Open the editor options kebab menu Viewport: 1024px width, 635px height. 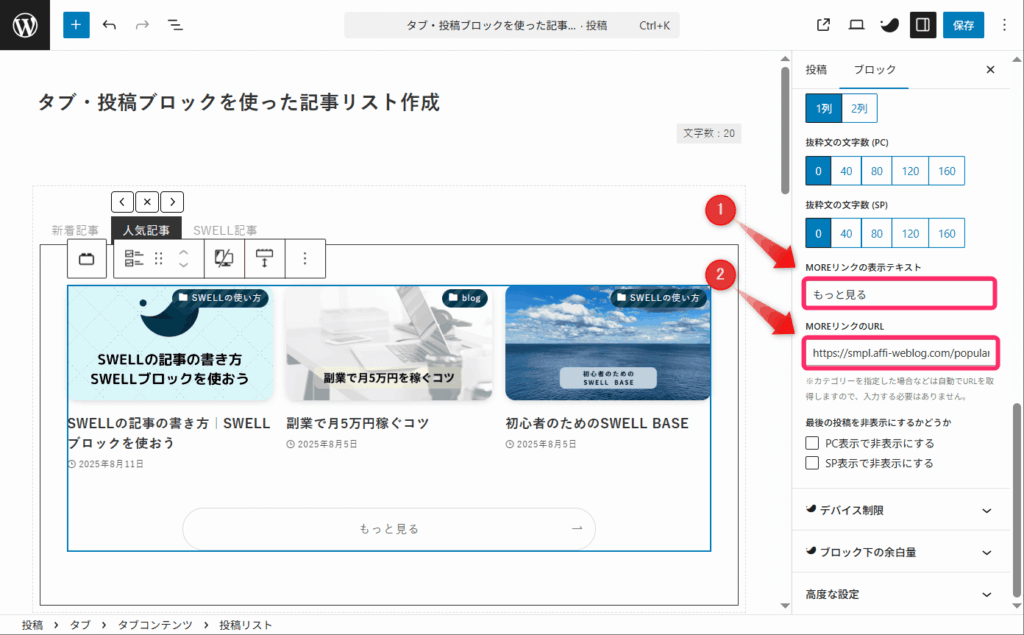(1004, 25)
